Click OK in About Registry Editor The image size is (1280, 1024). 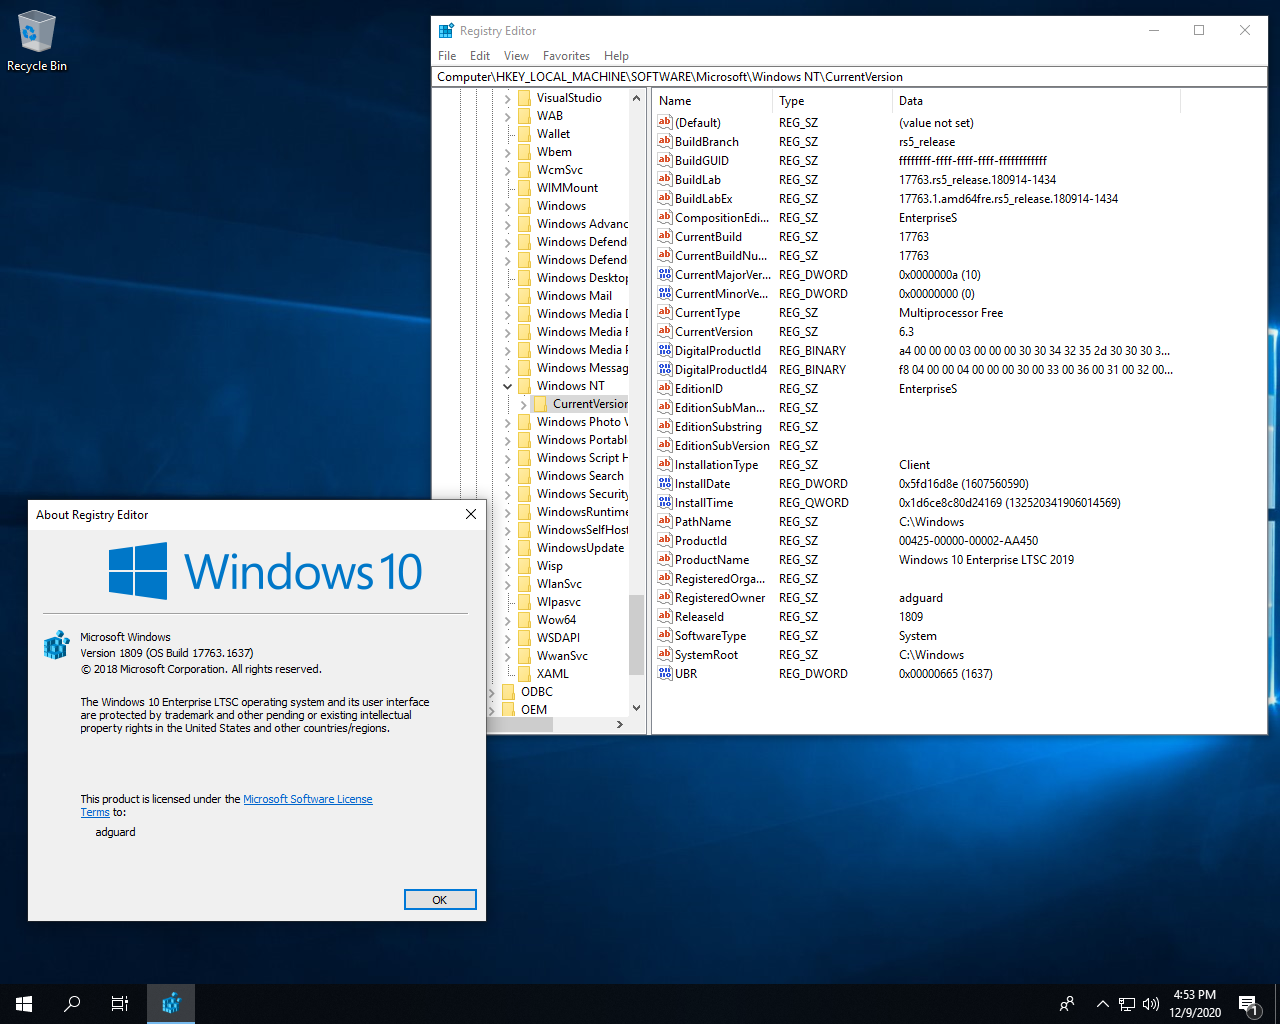coord(440,900)
